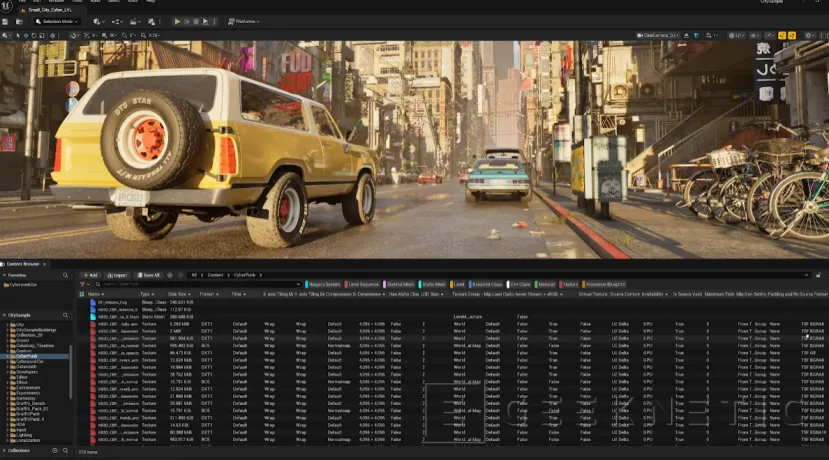The height and width of the screenshot is (460, 829).
Task: Sort by the Type column header
Action: (145, 295)
